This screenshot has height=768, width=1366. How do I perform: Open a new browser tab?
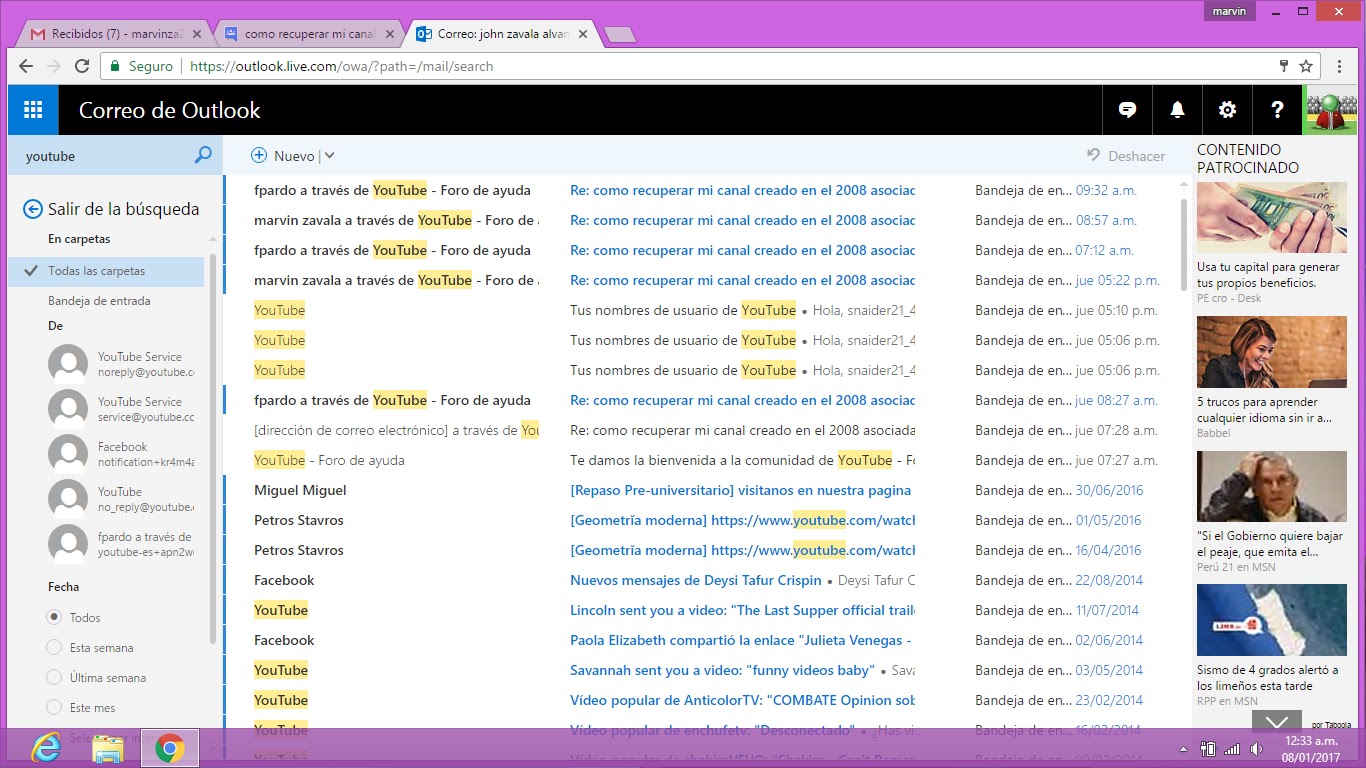click(x=621, y=35)
